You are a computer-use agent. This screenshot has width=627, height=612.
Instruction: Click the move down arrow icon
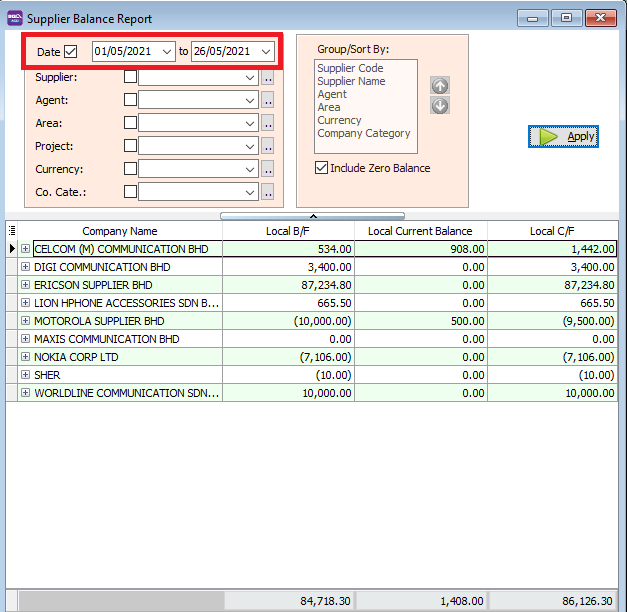[440, 105]
